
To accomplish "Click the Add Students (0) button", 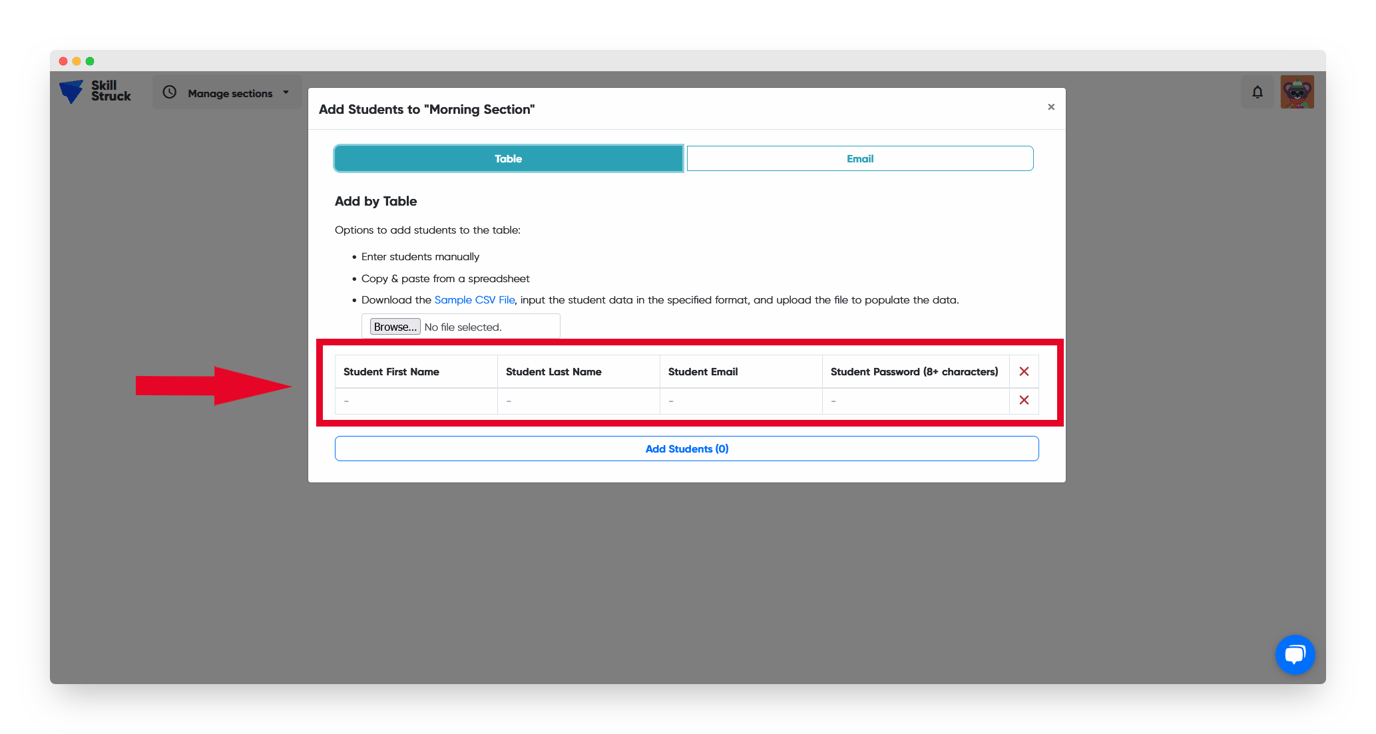I will 686,448.
